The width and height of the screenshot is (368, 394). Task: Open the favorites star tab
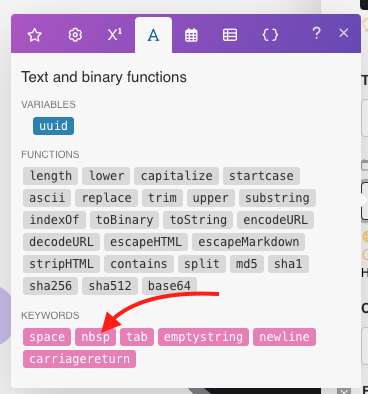[x=35, y=35]
